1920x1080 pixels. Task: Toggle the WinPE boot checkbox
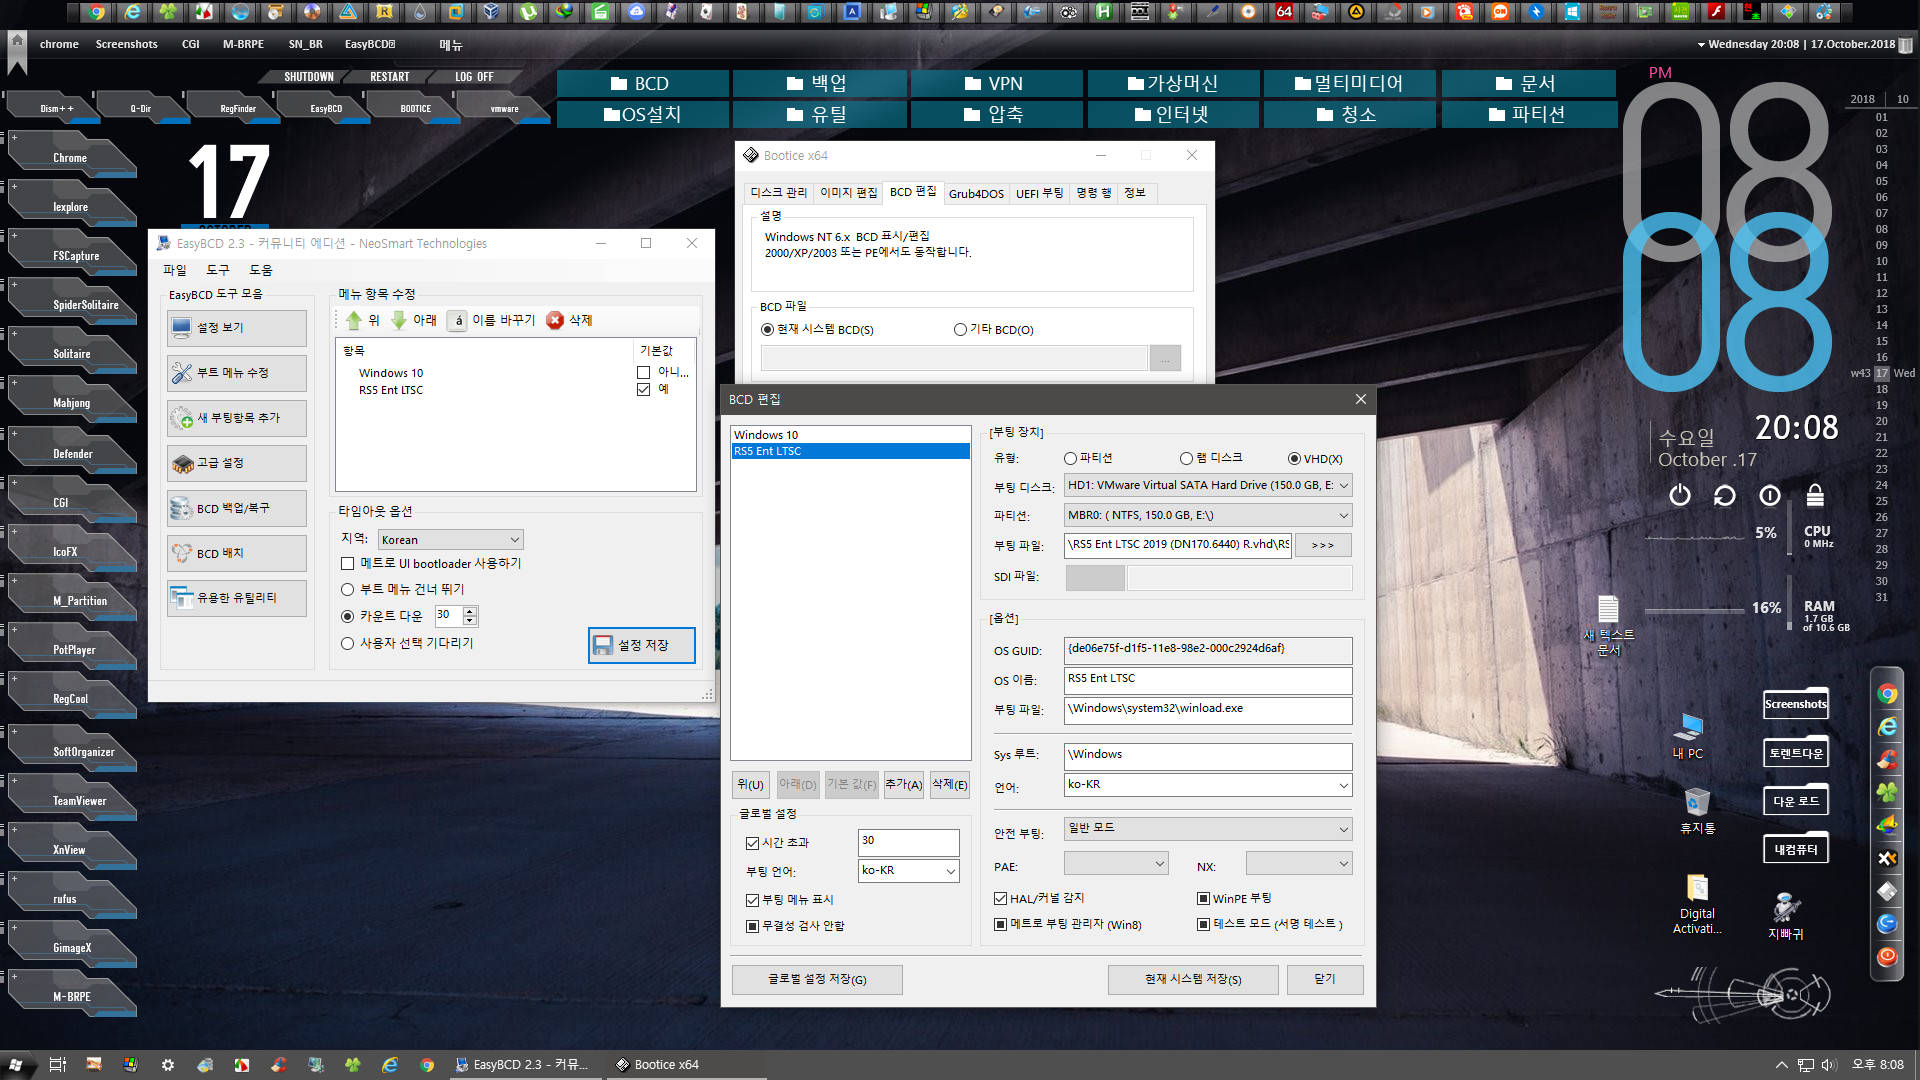pos(1203,899)
